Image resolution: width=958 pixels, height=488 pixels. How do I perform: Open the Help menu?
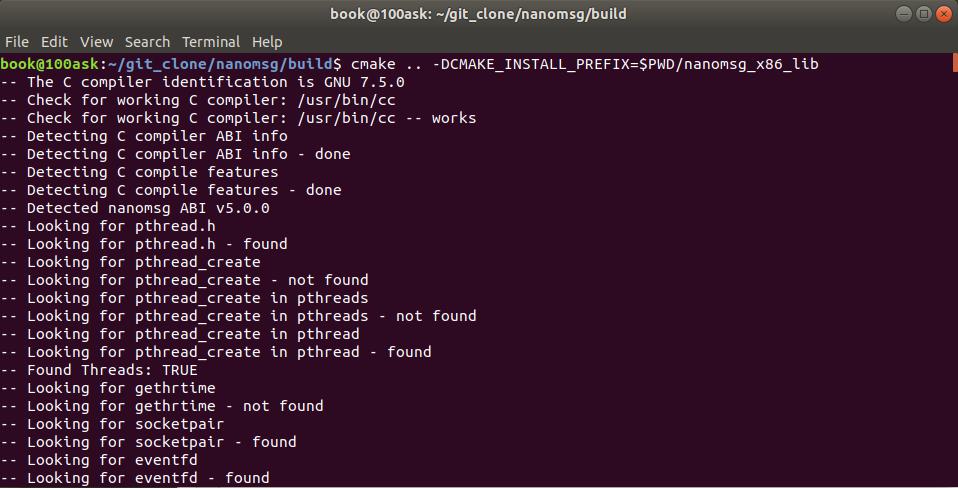(267, 42)
